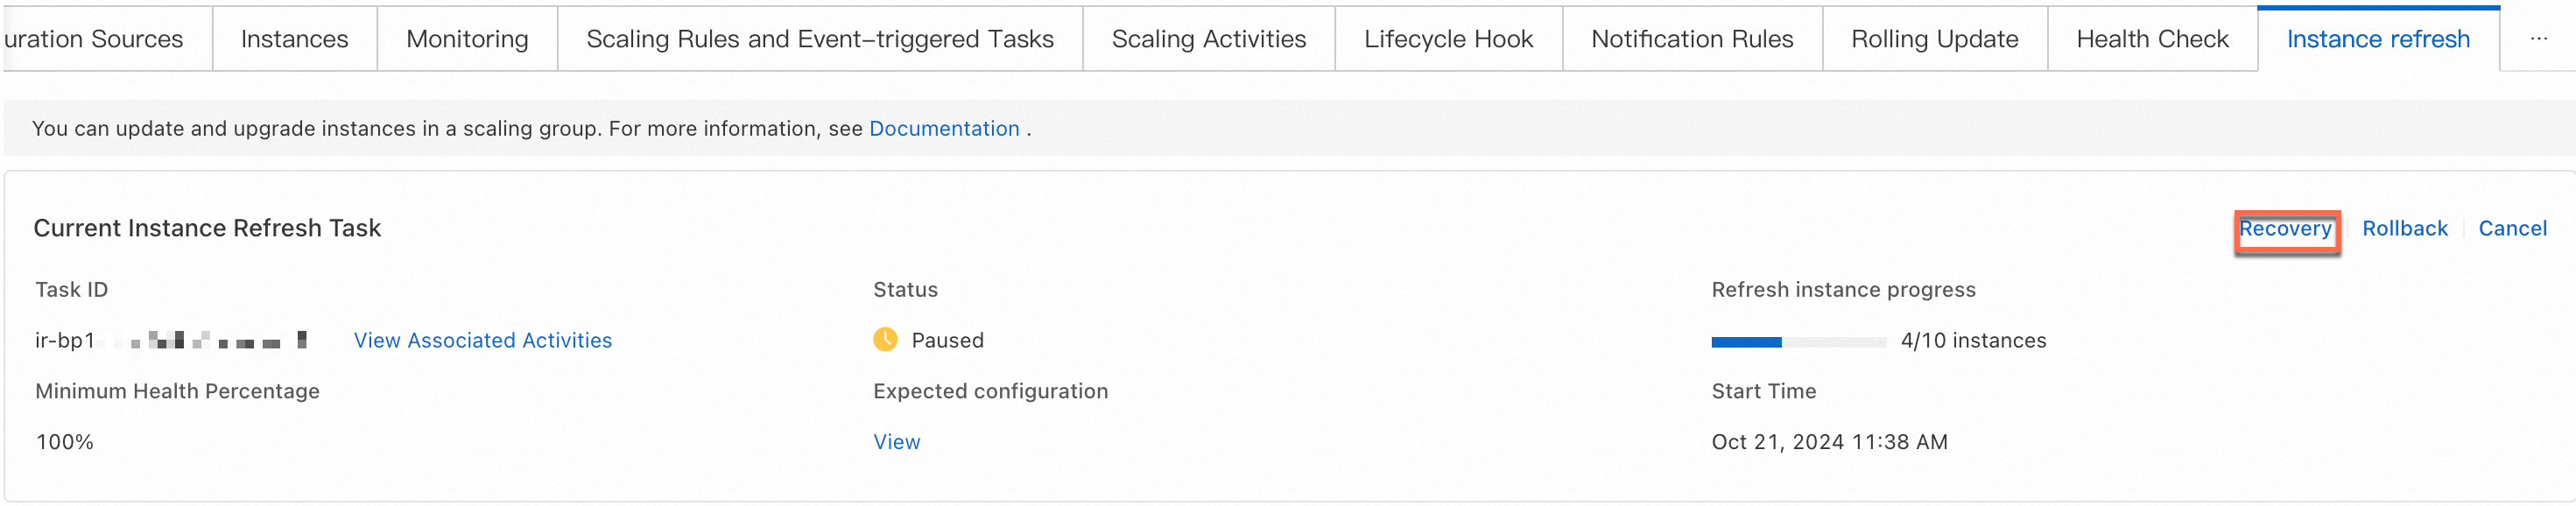Open the Health Check tab
Image resolution: width=2576 pixels, height=506 pixels.
click(x=2152, y=39)
